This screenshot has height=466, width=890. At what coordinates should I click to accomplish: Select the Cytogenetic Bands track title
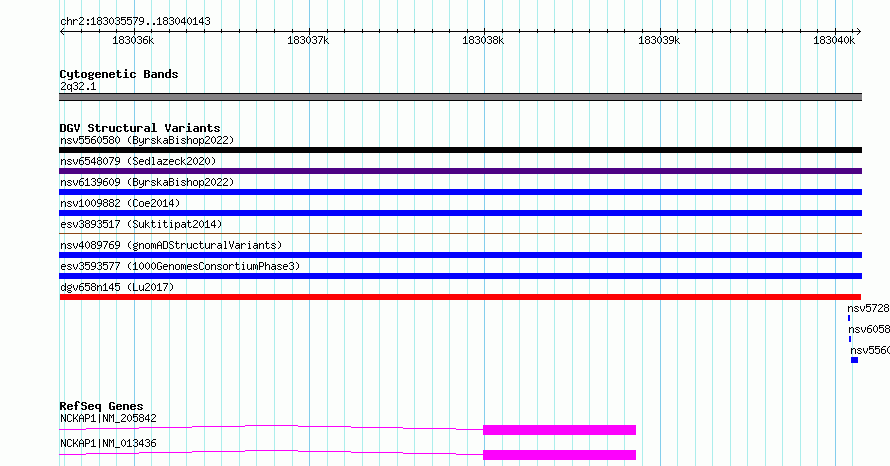tap(119, 74)
